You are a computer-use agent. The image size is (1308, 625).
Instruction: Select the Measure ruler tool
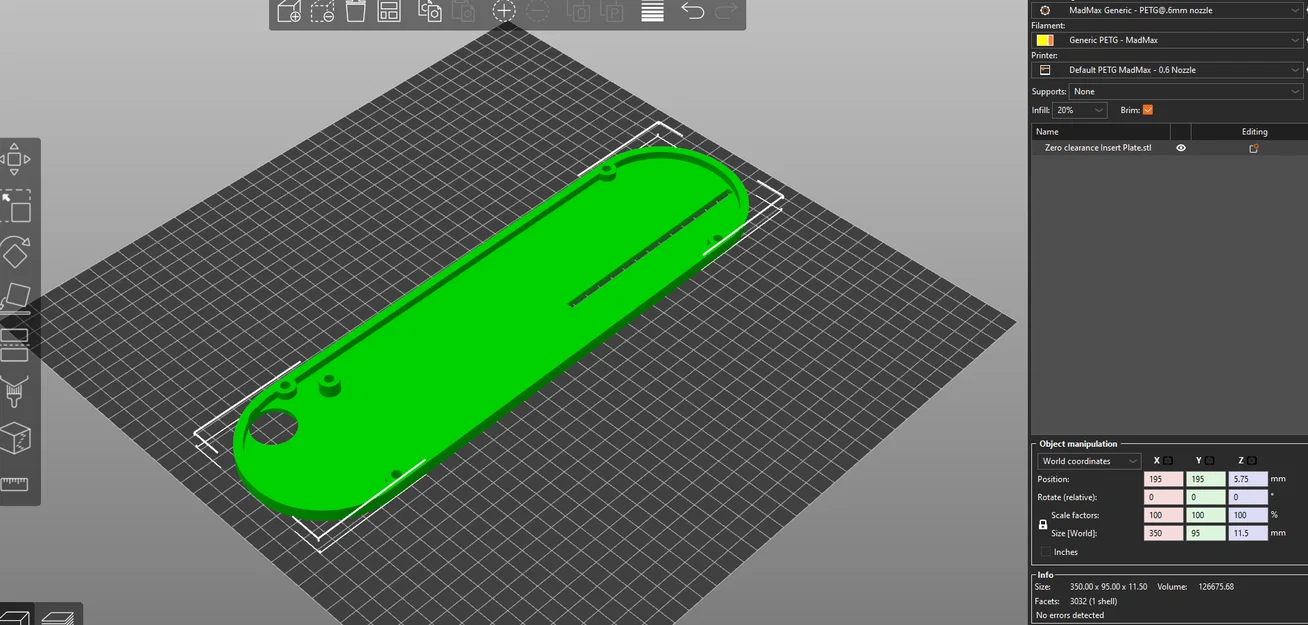15,484
